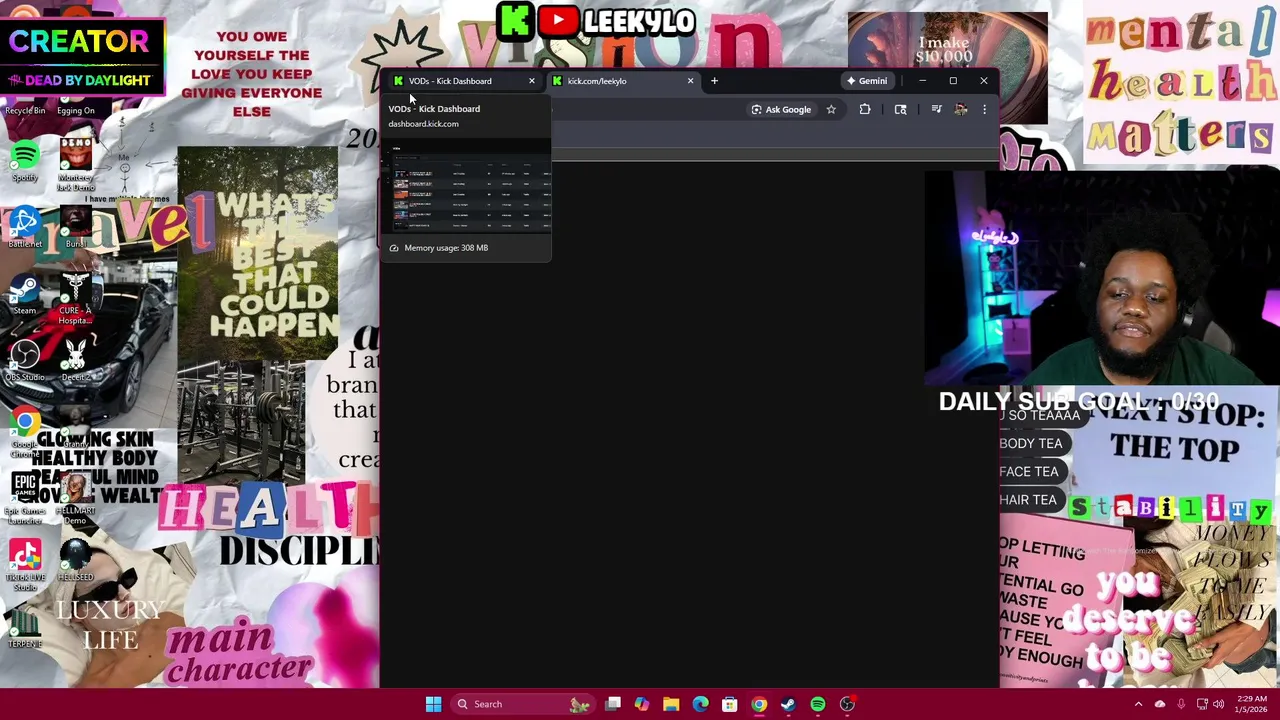Viewport: 1280px width, 720px height.
Task: Open Microsoft Store from the taskbar
Action: point(730,704)
